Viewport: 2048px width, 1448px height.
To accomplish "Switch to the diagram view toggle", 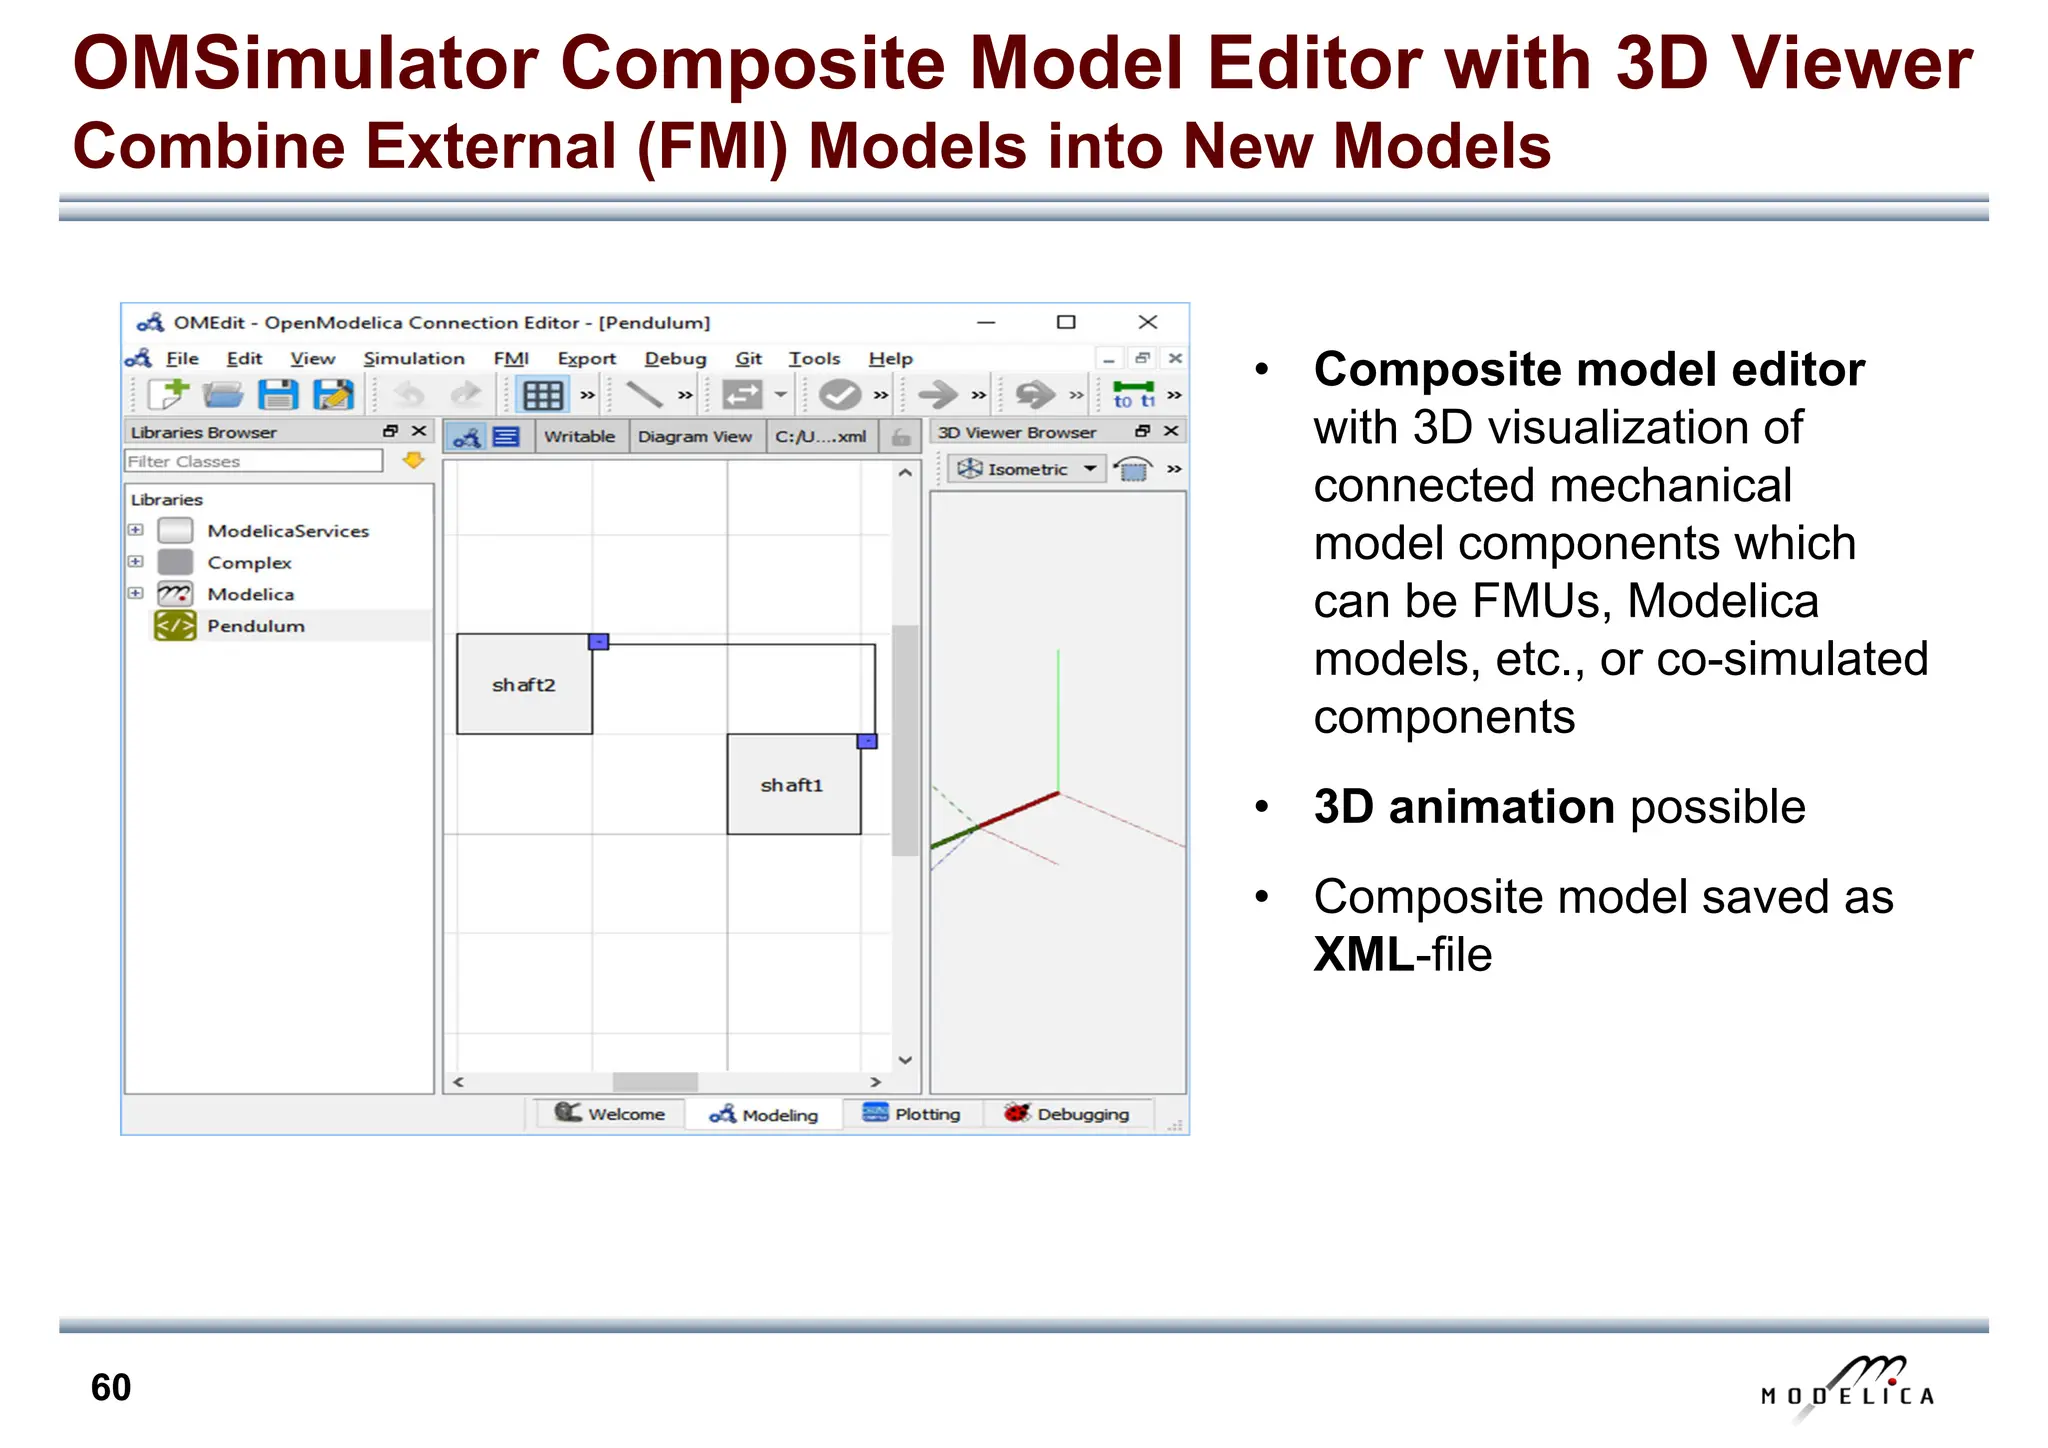I will click(x=466, y=437).
